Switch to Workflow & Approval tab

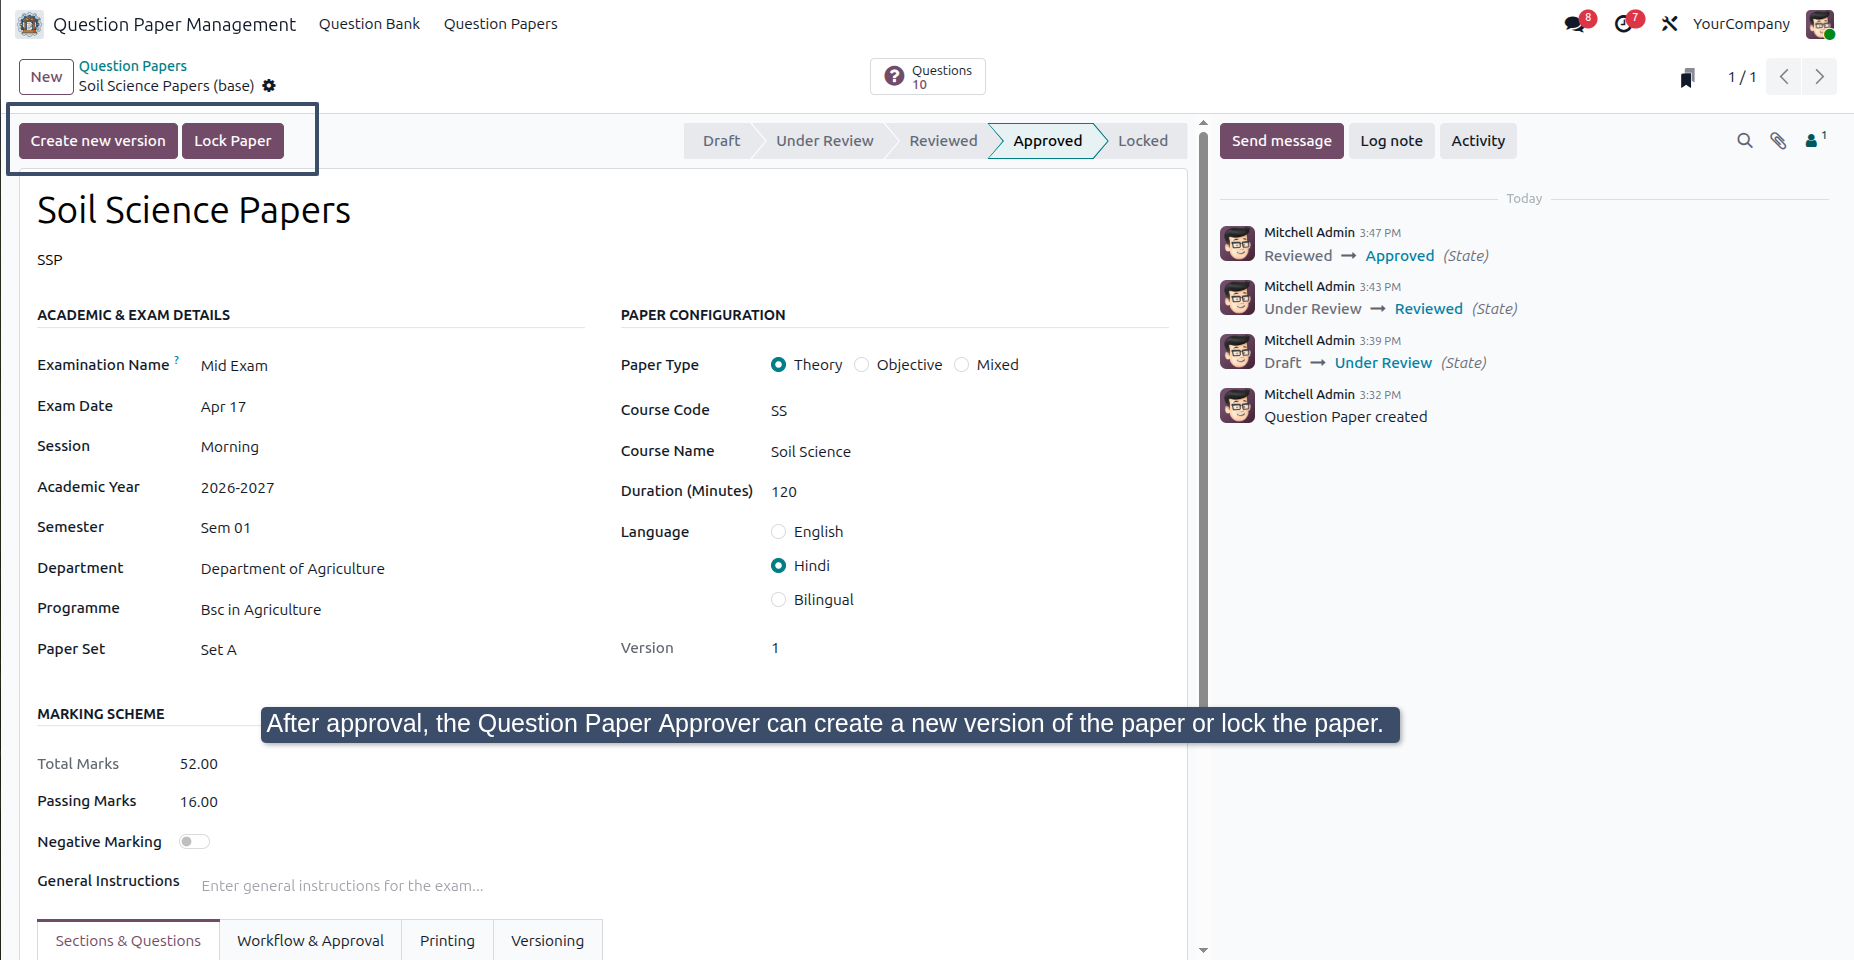(x=310, y=941)
